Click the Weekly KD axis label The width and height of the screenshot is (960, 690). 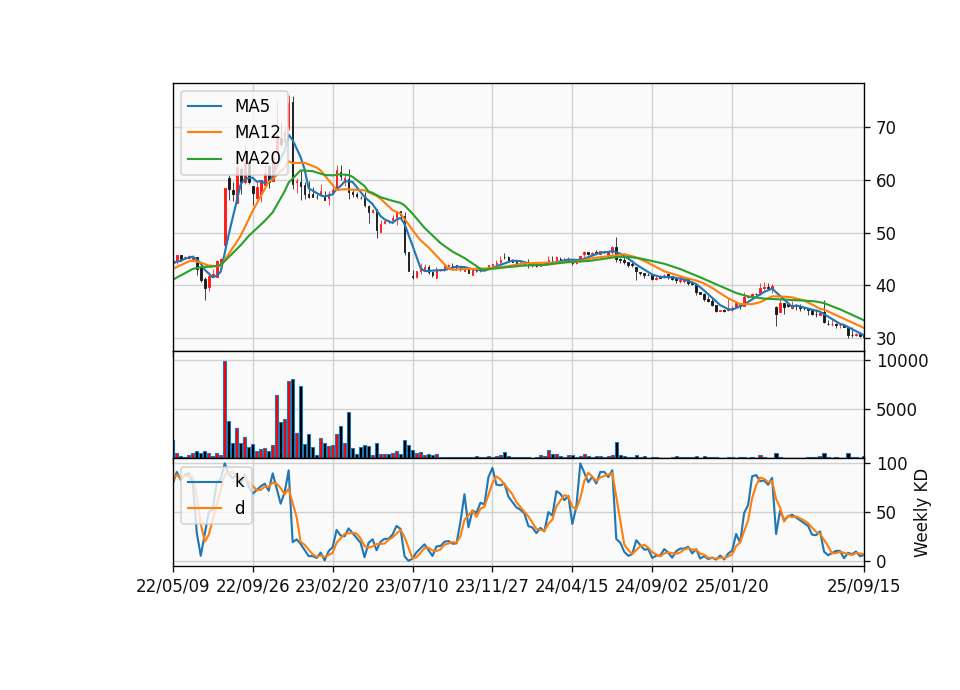coord(921,514)
